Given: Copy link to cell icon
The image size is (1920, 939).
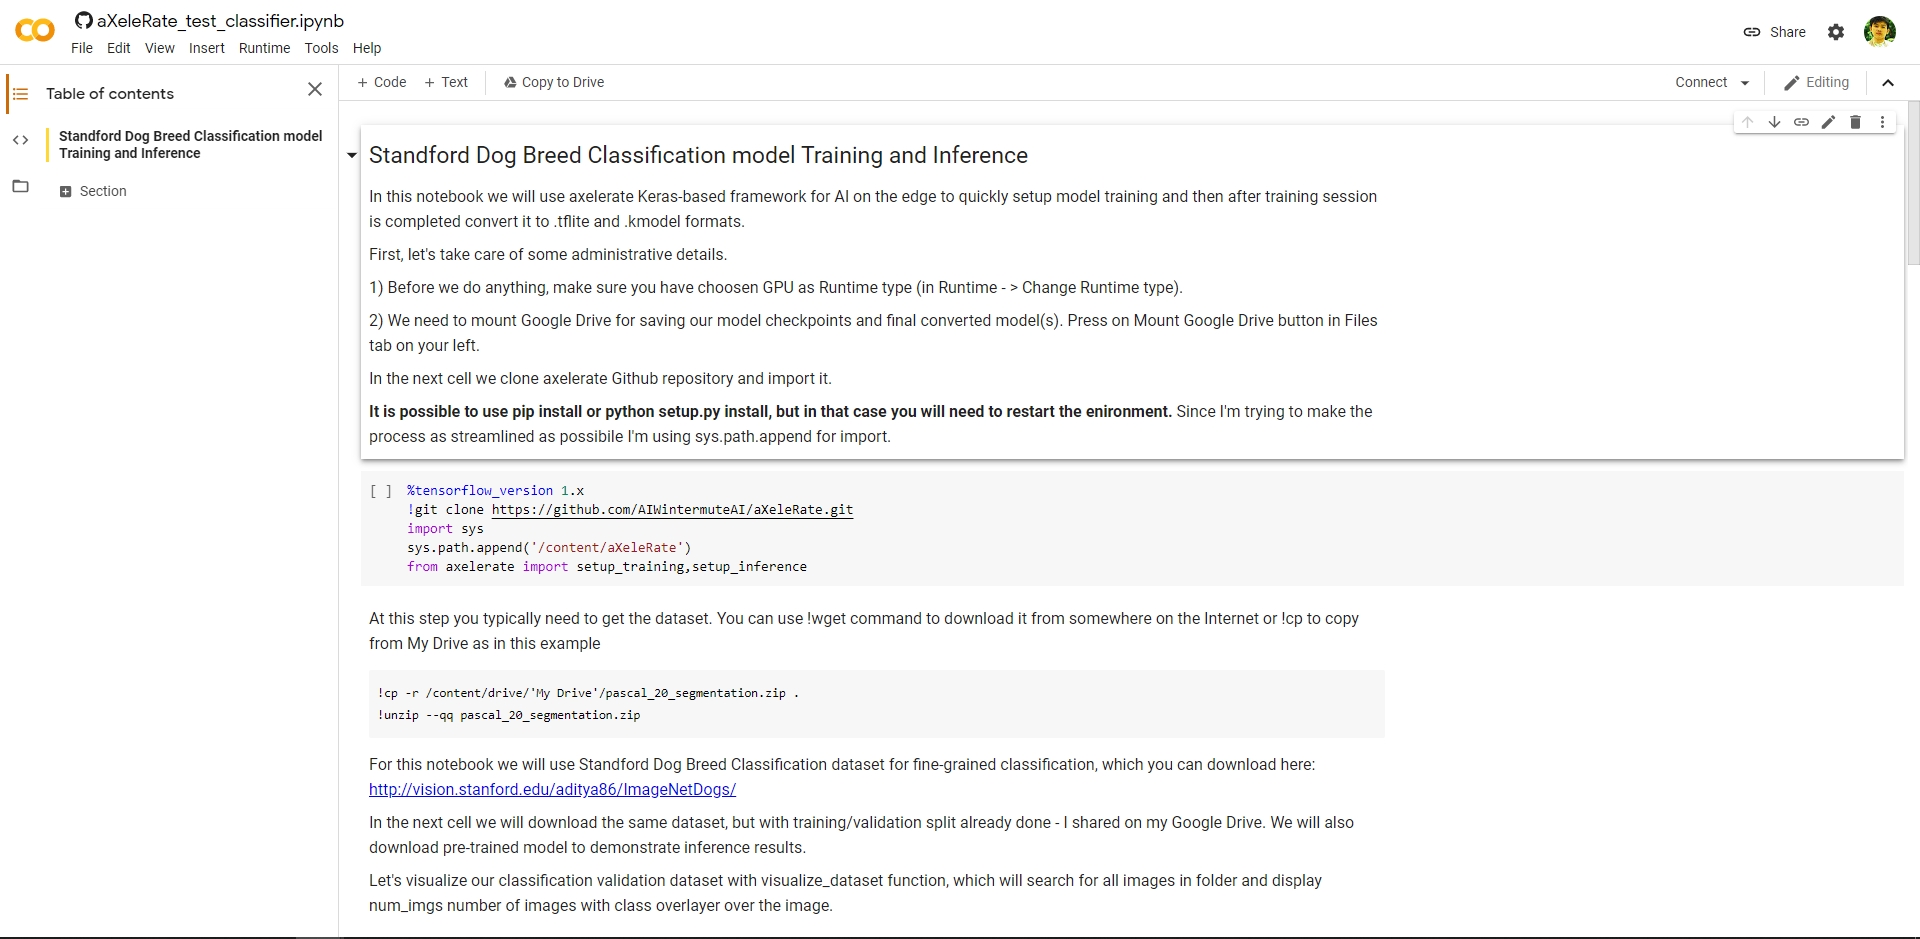Looking at the screenshot, I should [x=1801, y=122].
